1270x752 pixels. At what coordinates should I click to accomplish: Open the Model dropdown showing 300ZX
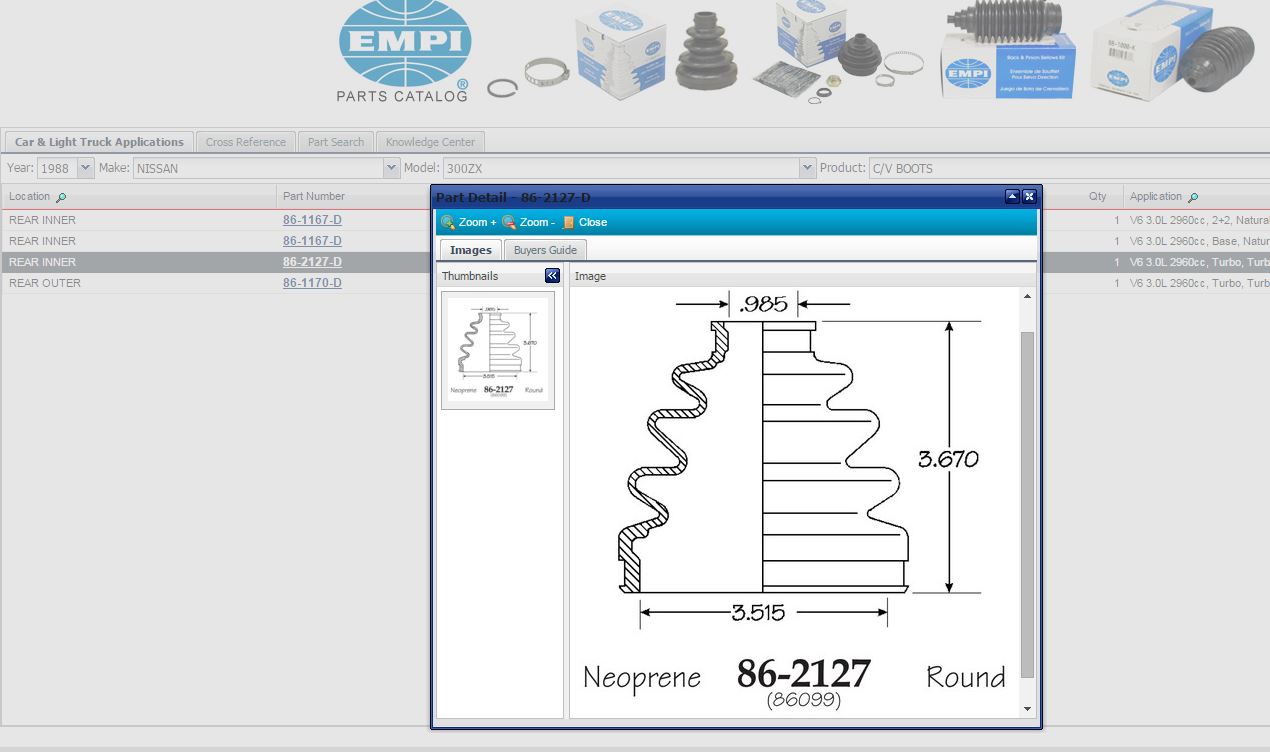pyautogui.click(x=808, y=168)
